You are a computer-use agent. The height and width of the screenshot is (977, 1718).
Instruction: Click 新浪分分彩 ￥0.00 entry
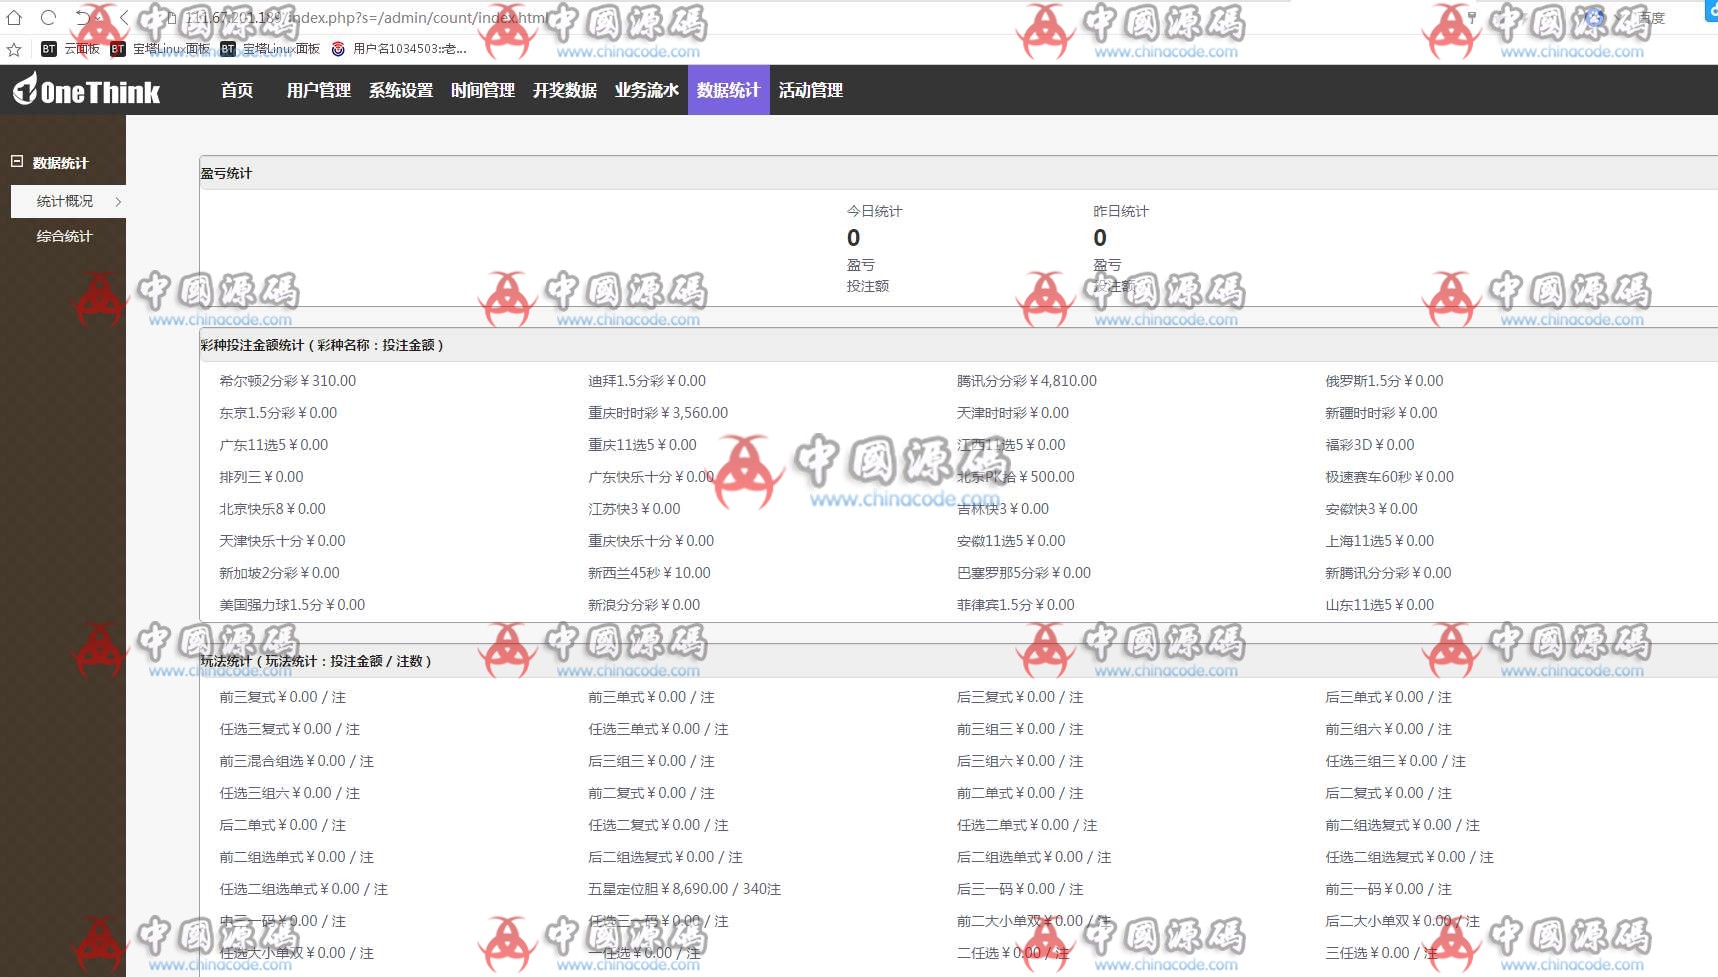coord(644,605)
